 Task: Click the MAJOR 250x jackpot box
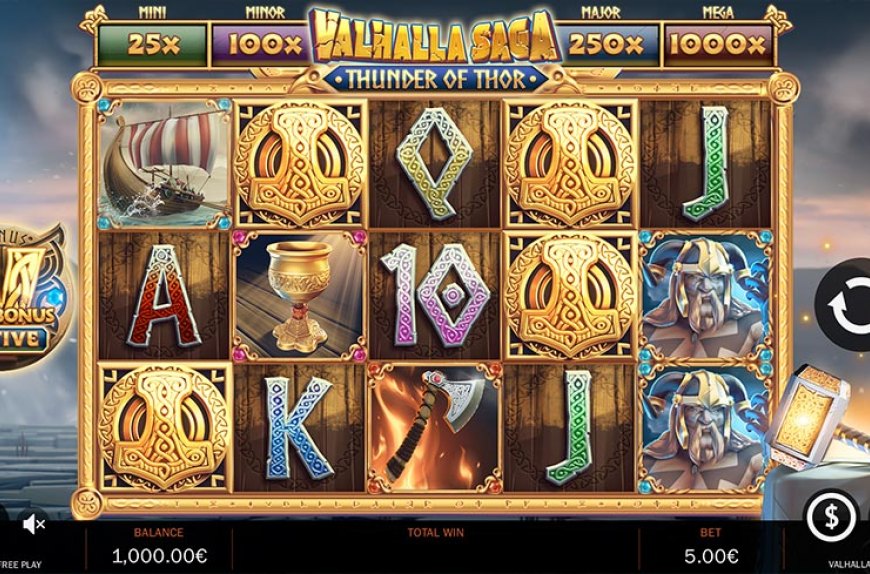pyautogui.click(x=606, y=45)
